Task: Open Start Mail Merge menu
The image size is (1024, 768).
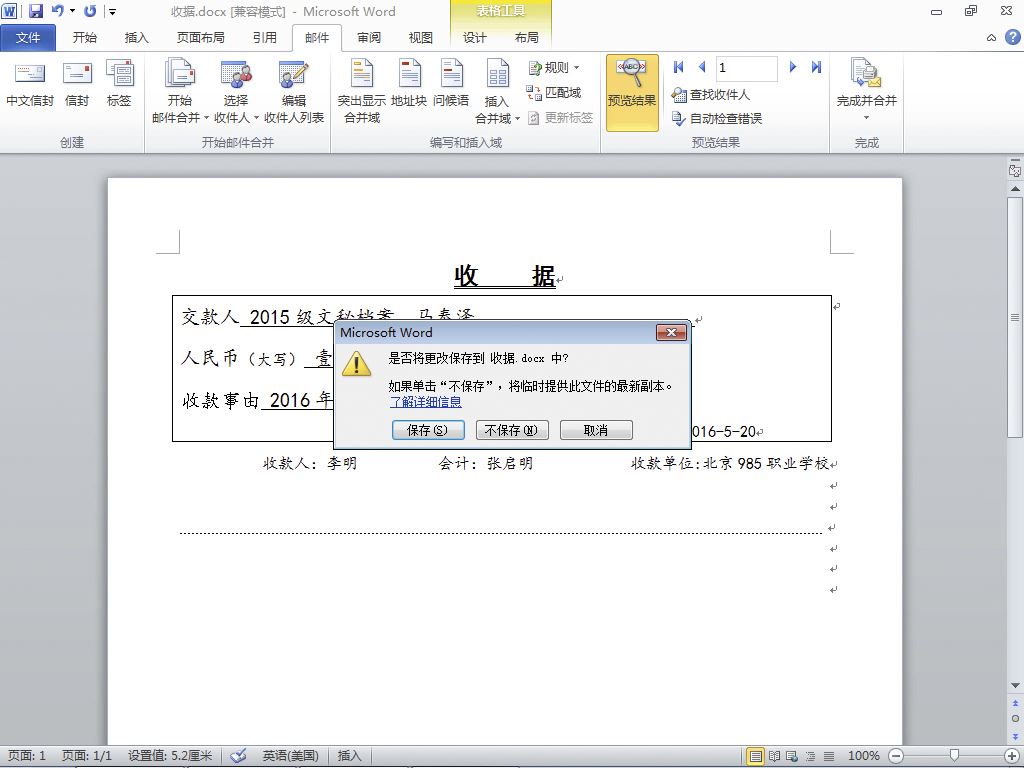Action: click(x=180, y=91)
